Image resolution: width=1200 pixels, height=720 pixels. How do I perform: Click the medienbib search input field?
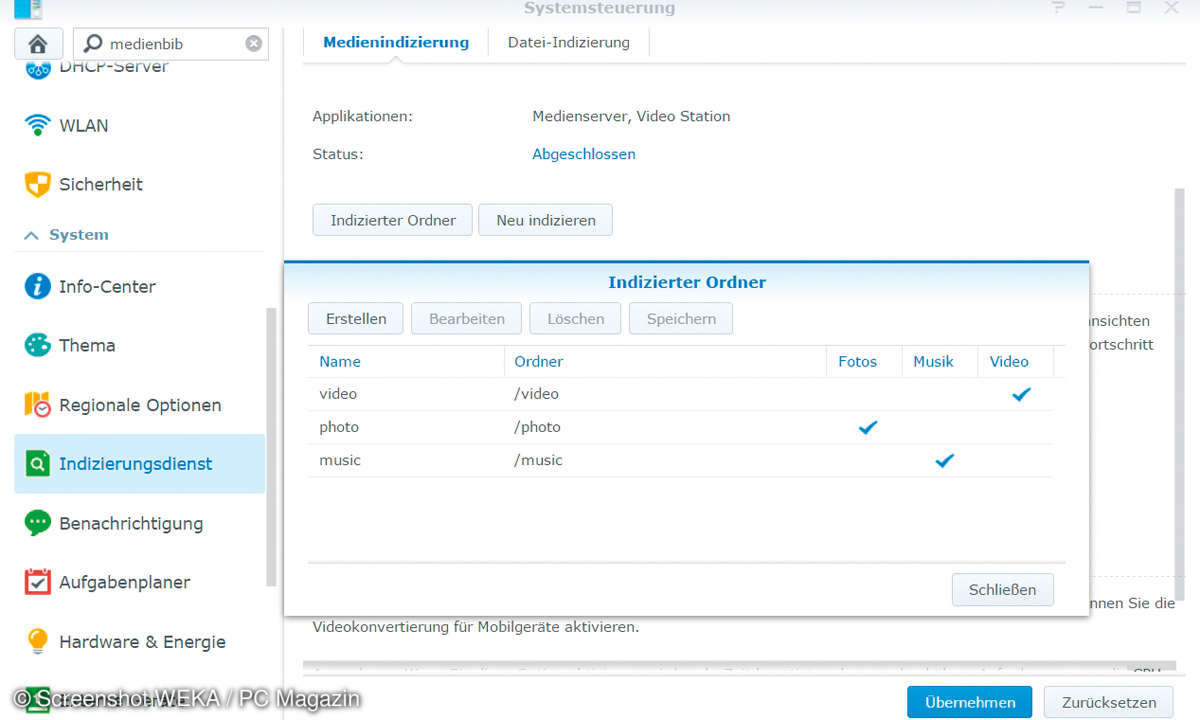pyautogui.click(x=173, y=44)
